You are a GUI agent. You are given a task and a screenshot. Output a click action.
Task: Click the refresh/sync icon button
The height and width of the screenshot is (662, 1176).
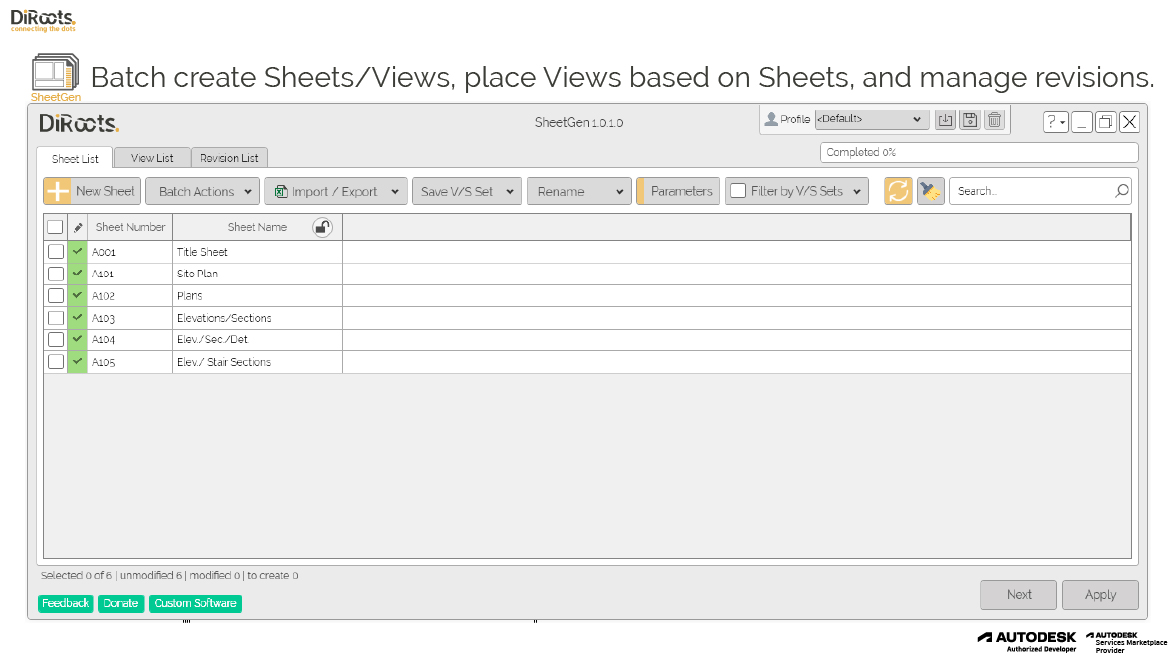[x=898, y=191]
